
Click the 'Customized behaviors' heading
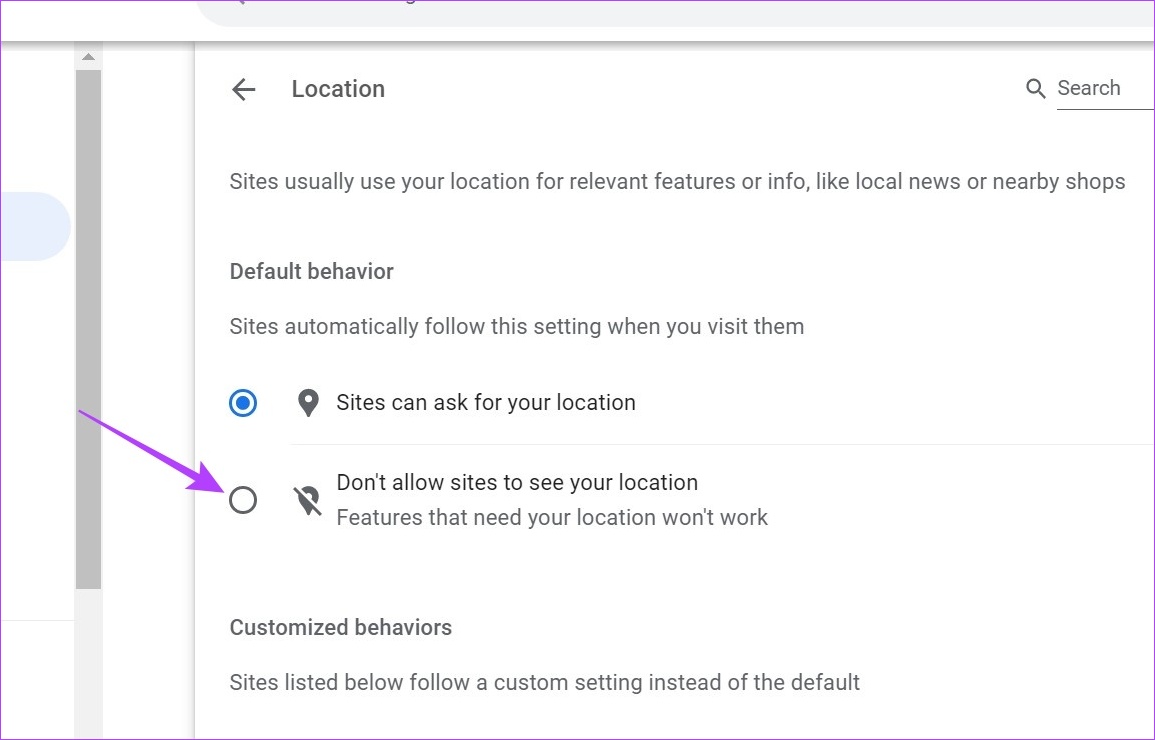tap(341, 627)
